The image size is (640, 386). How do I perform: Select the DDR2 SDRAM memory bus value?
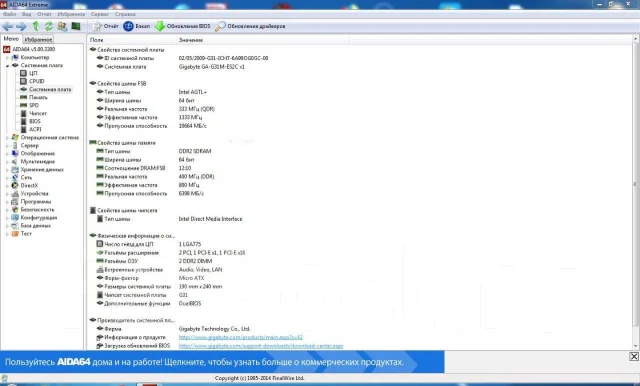(x=195, y=151)
